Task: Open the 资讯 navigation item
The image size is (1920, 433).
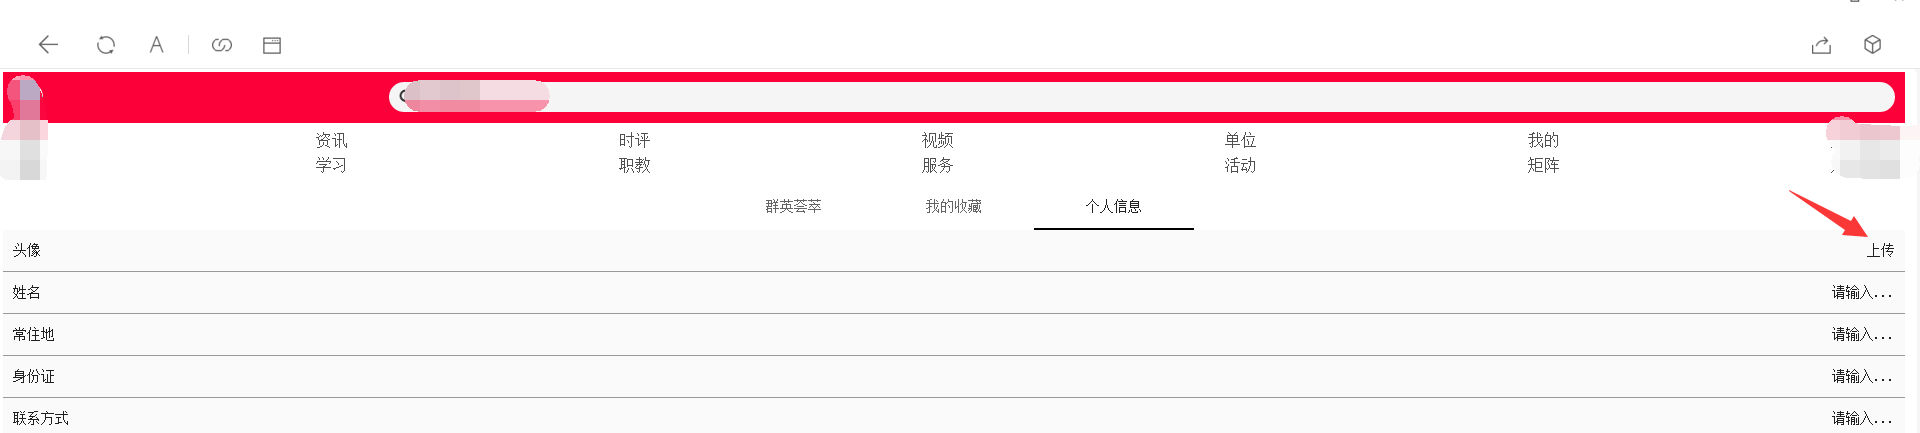Action: [x=331, y=140]
